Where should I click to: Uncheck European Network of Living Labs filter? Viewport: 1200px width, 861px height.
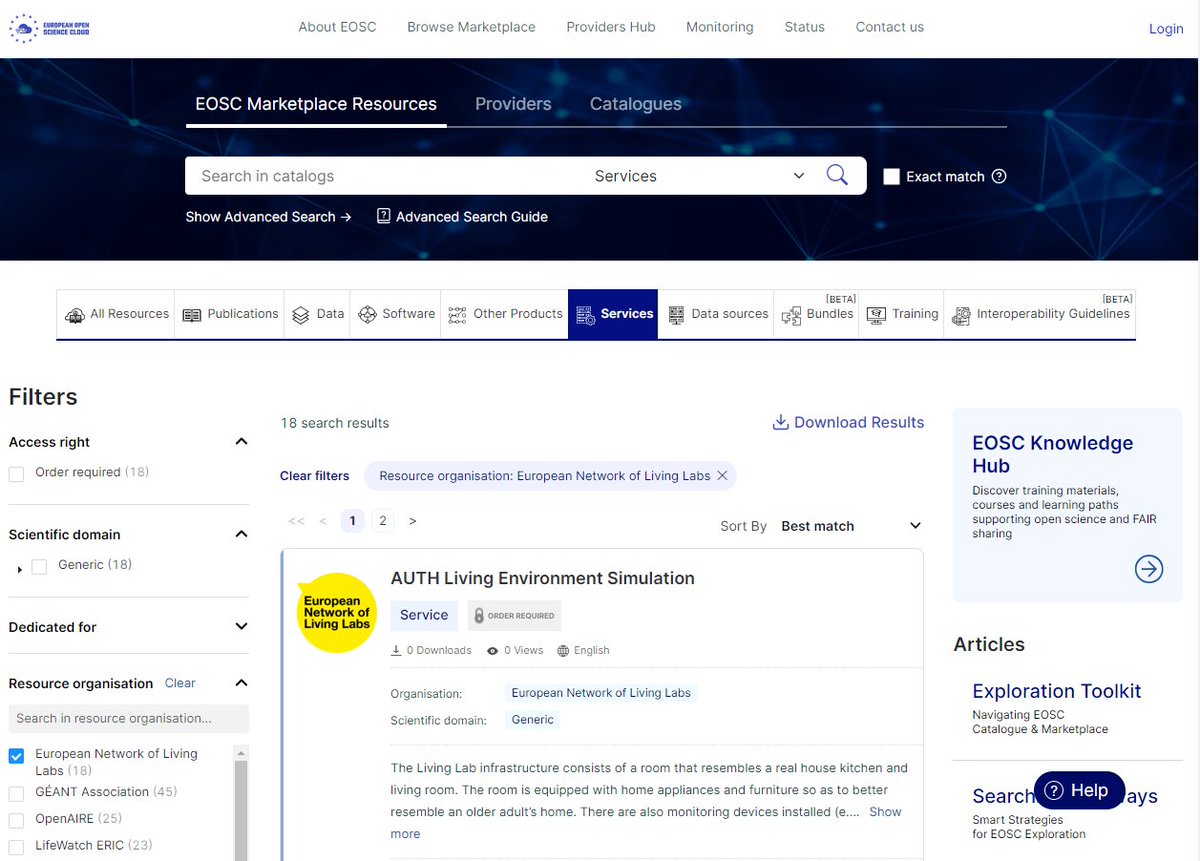tap(16, 756)
